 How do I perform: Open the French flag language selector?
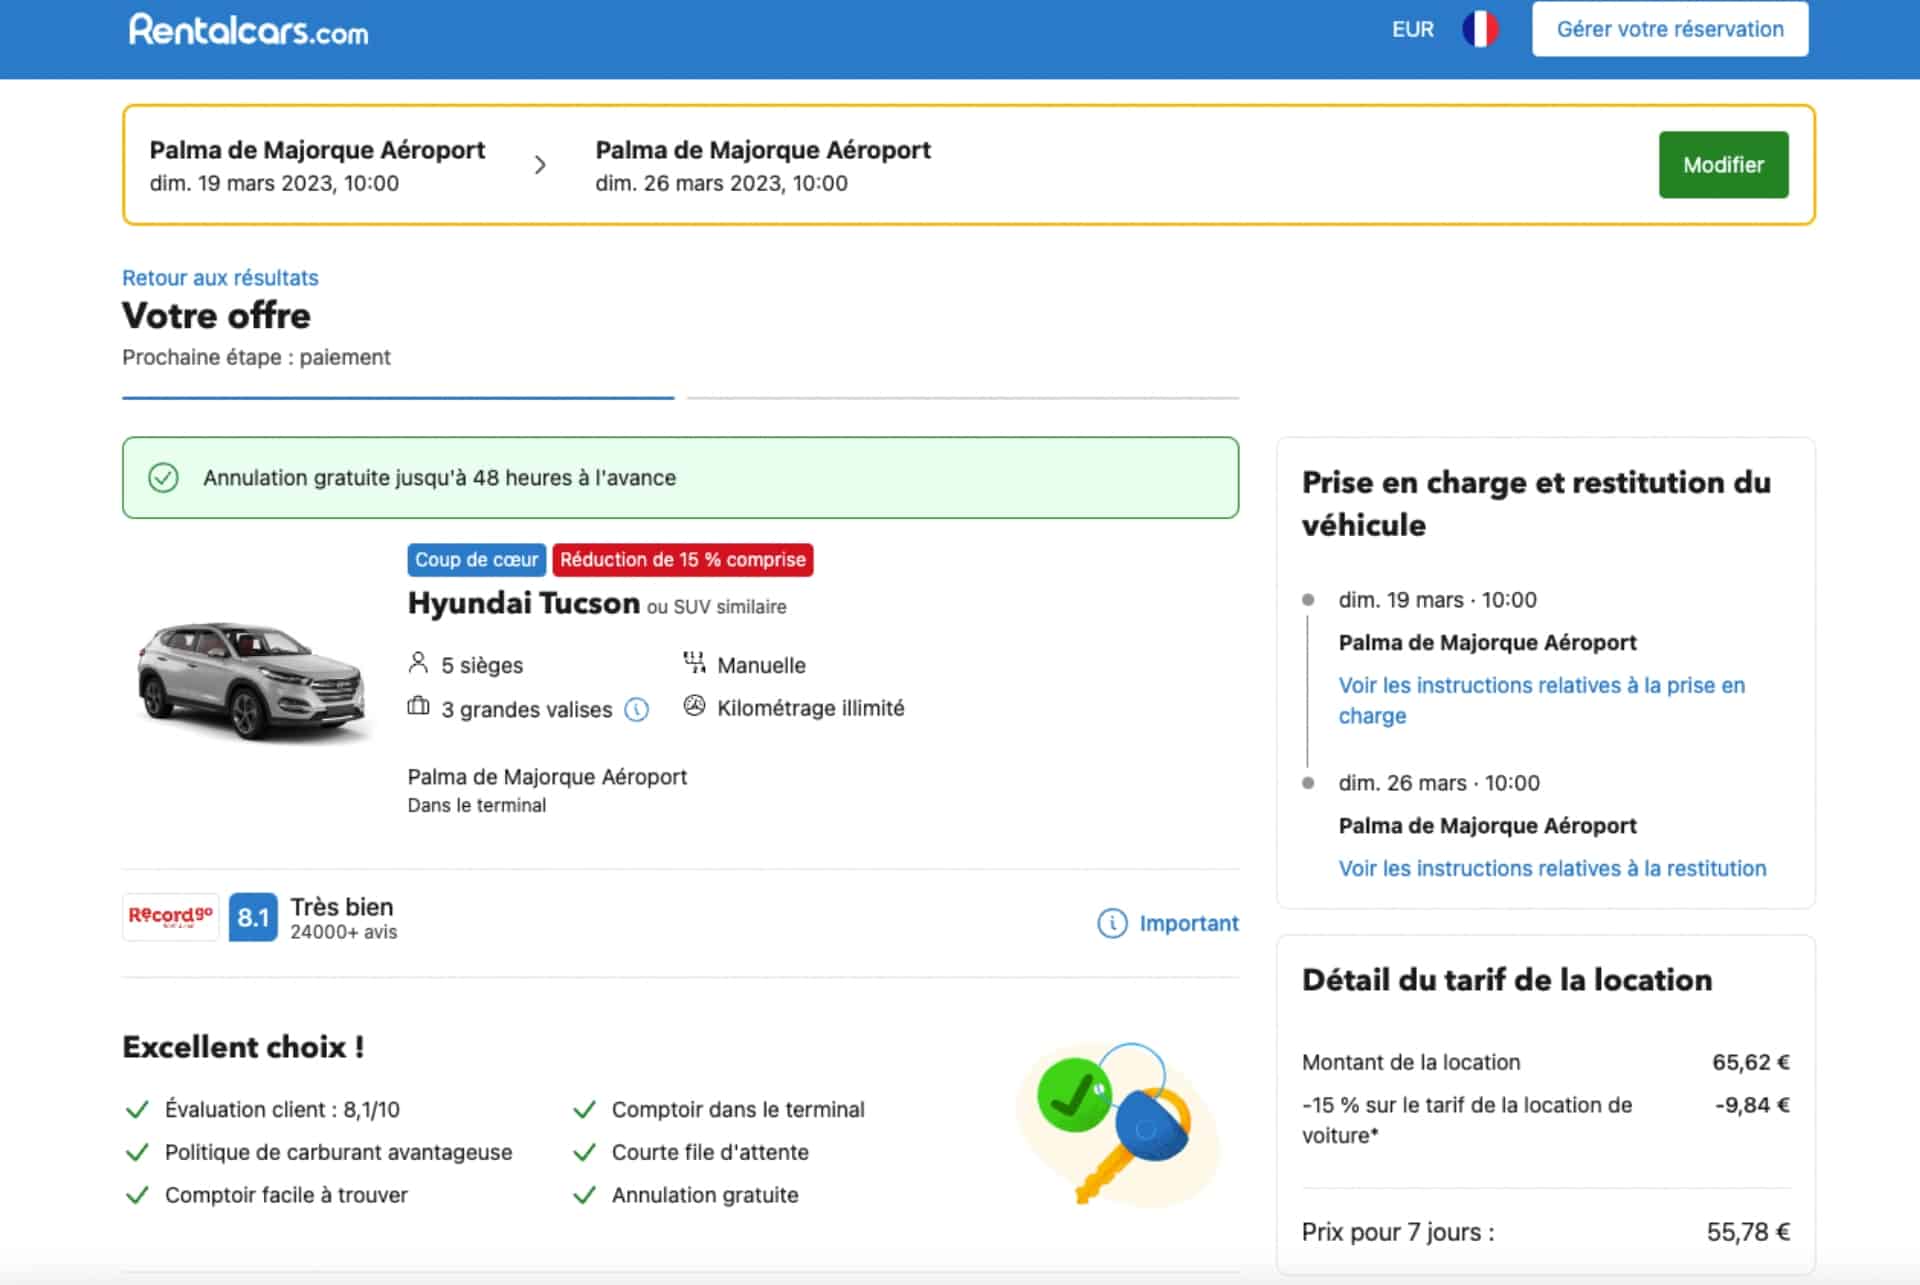(1480, 29)
